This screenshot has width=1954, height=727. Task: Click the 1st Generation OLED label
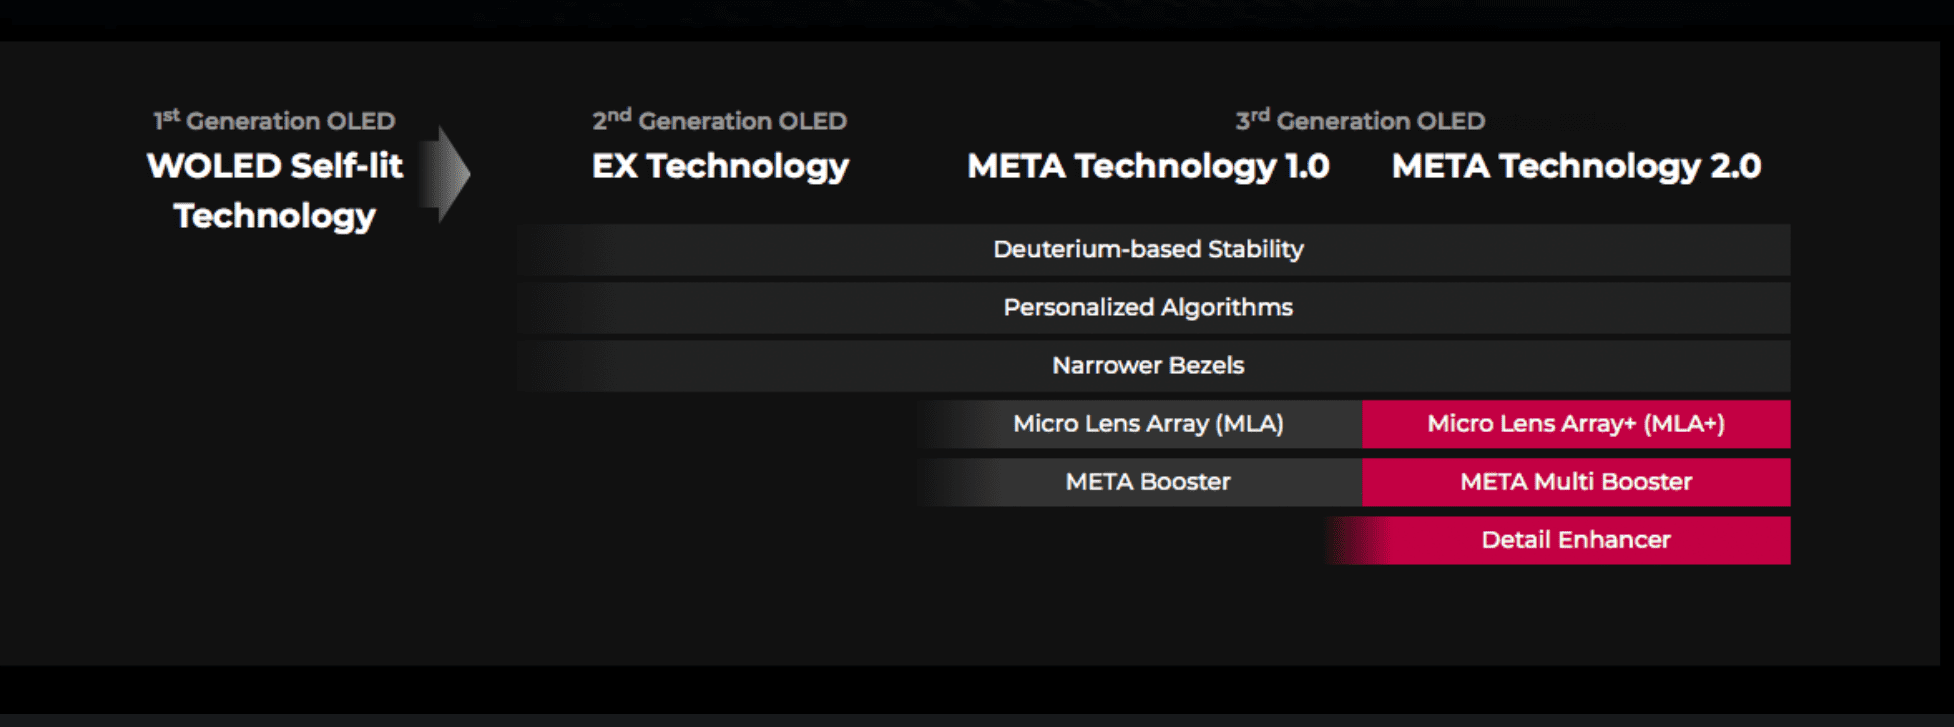point(274,120)
